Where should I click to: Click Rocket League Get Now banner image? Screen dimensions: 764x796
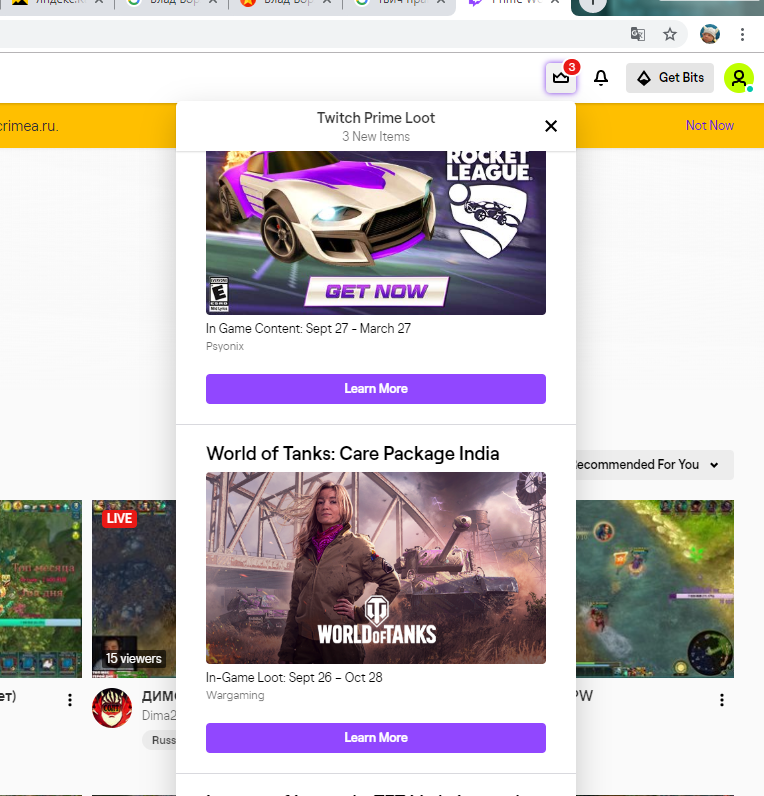point(376,233)
